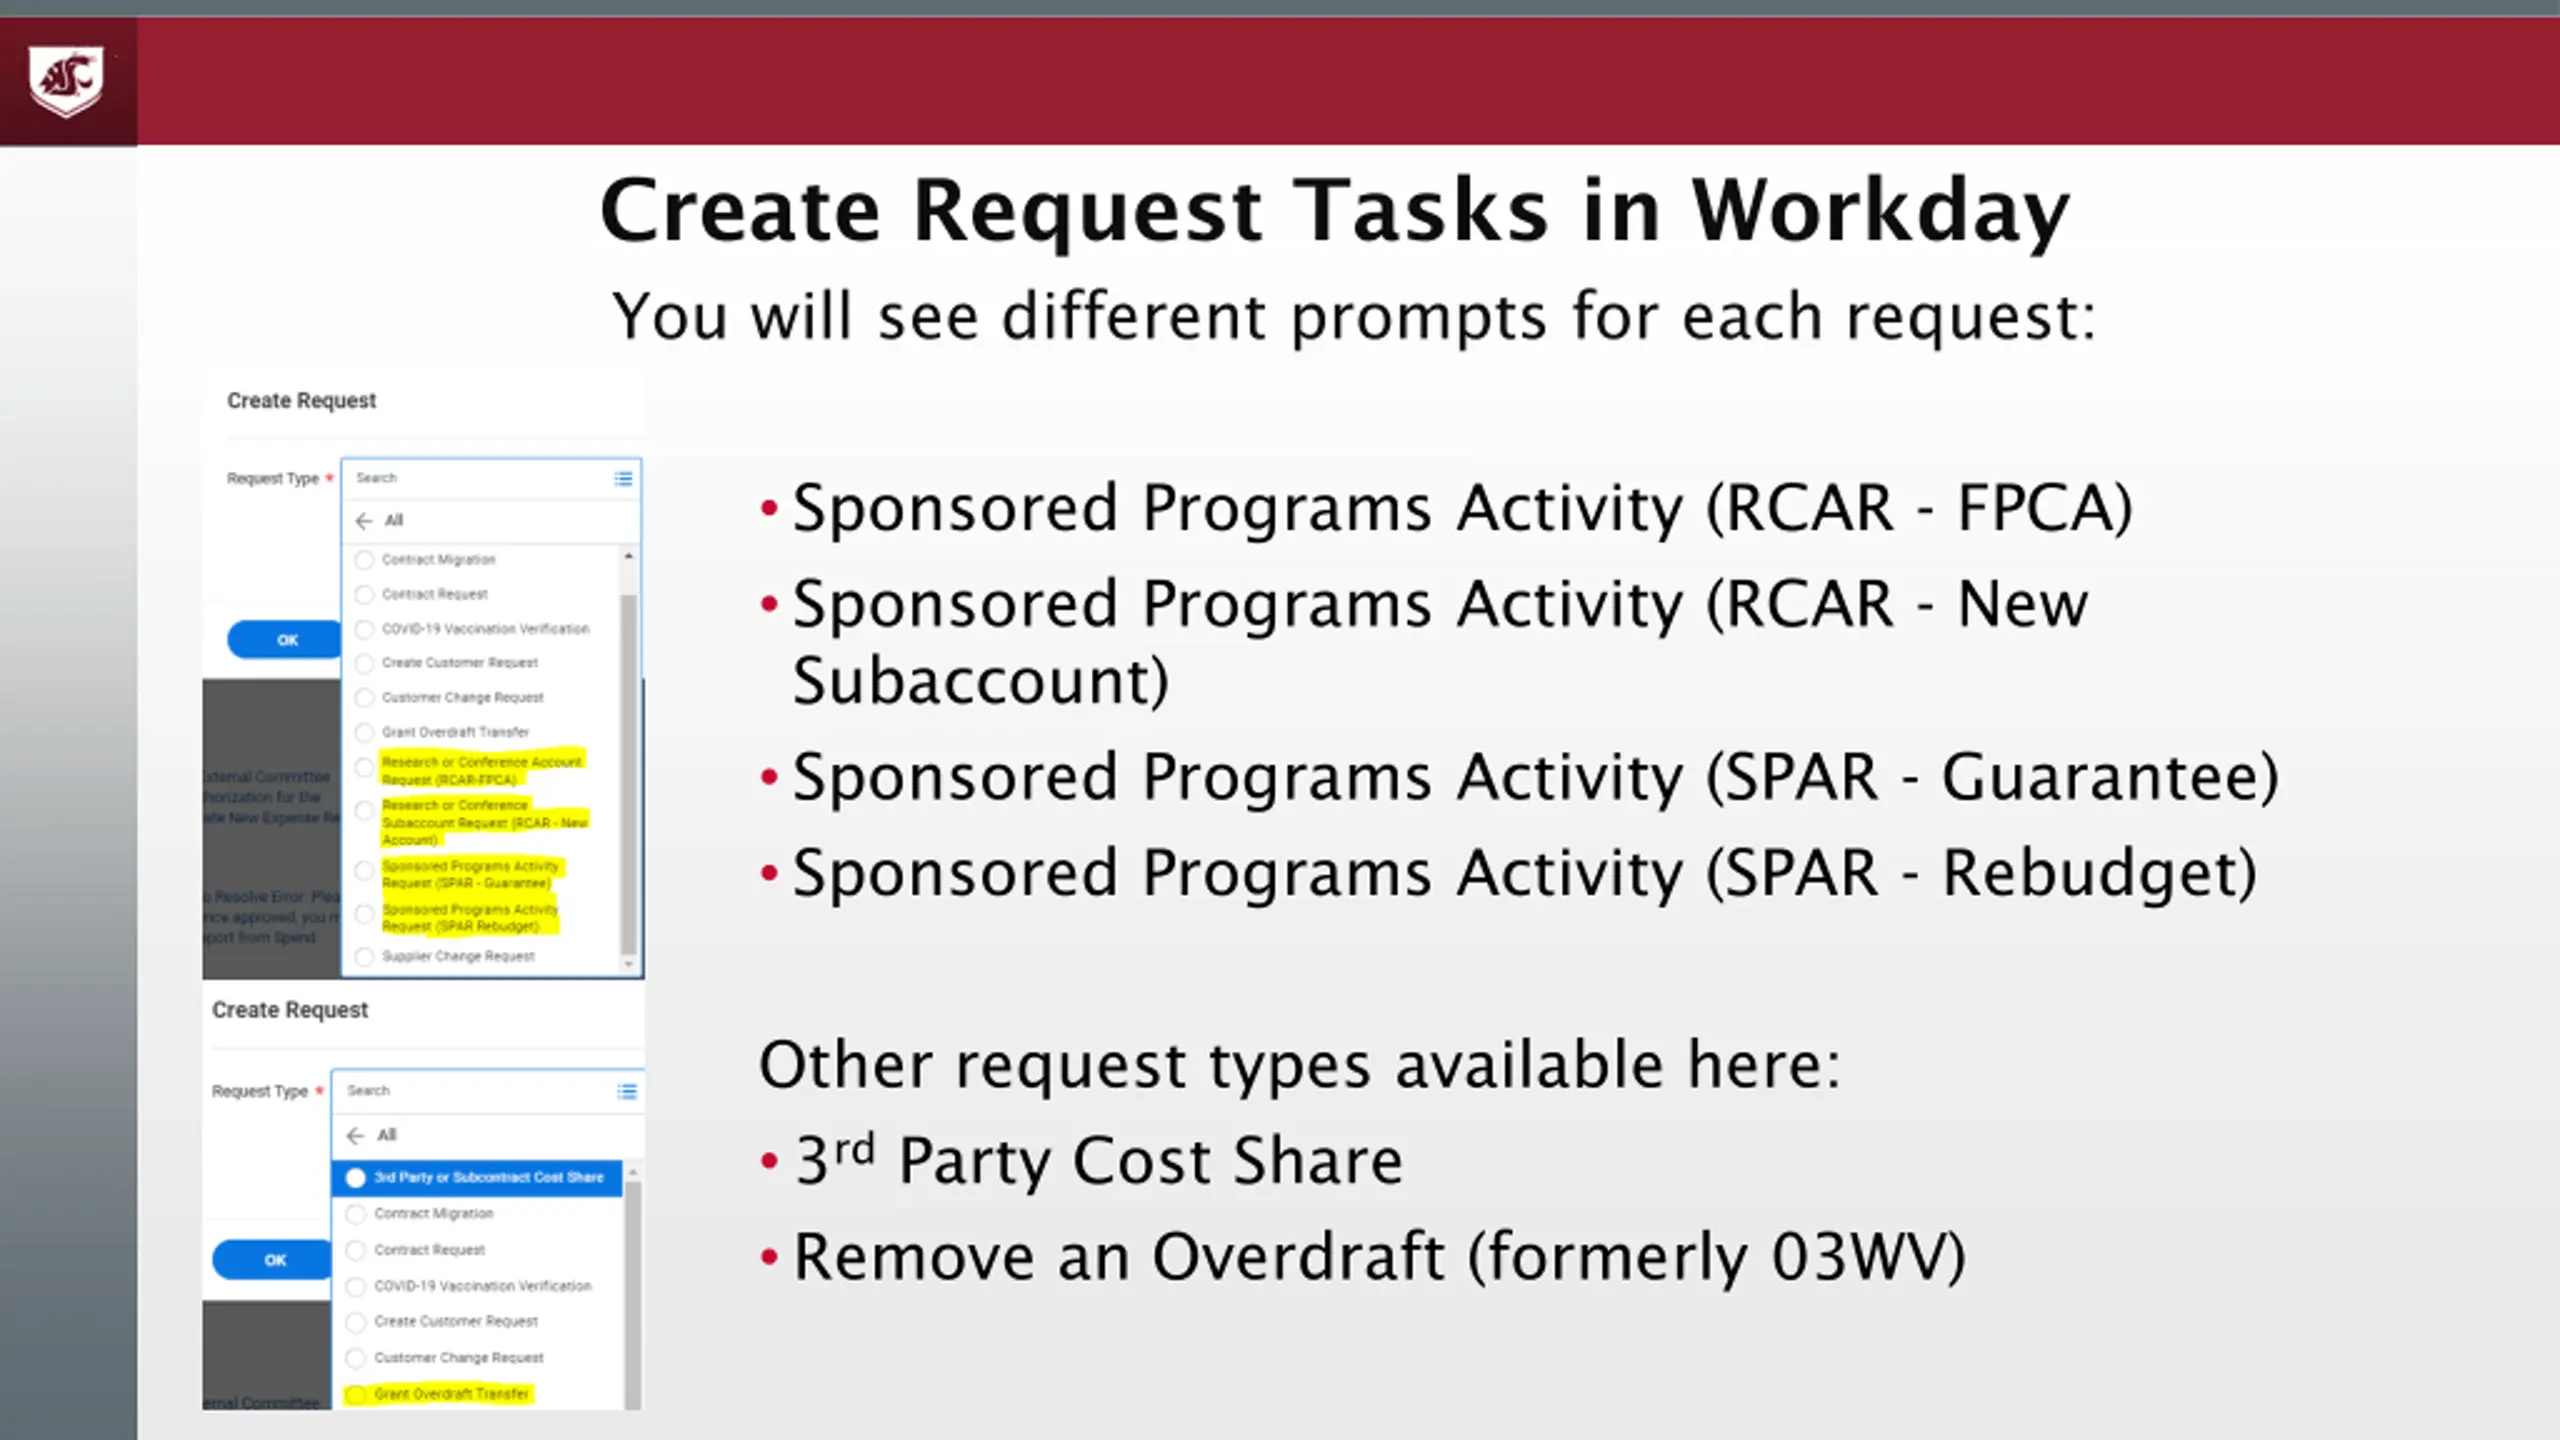Open prompt list icon in upper Request Type field
Viewport: 2560px width, 1440px height.
[623, 479]
